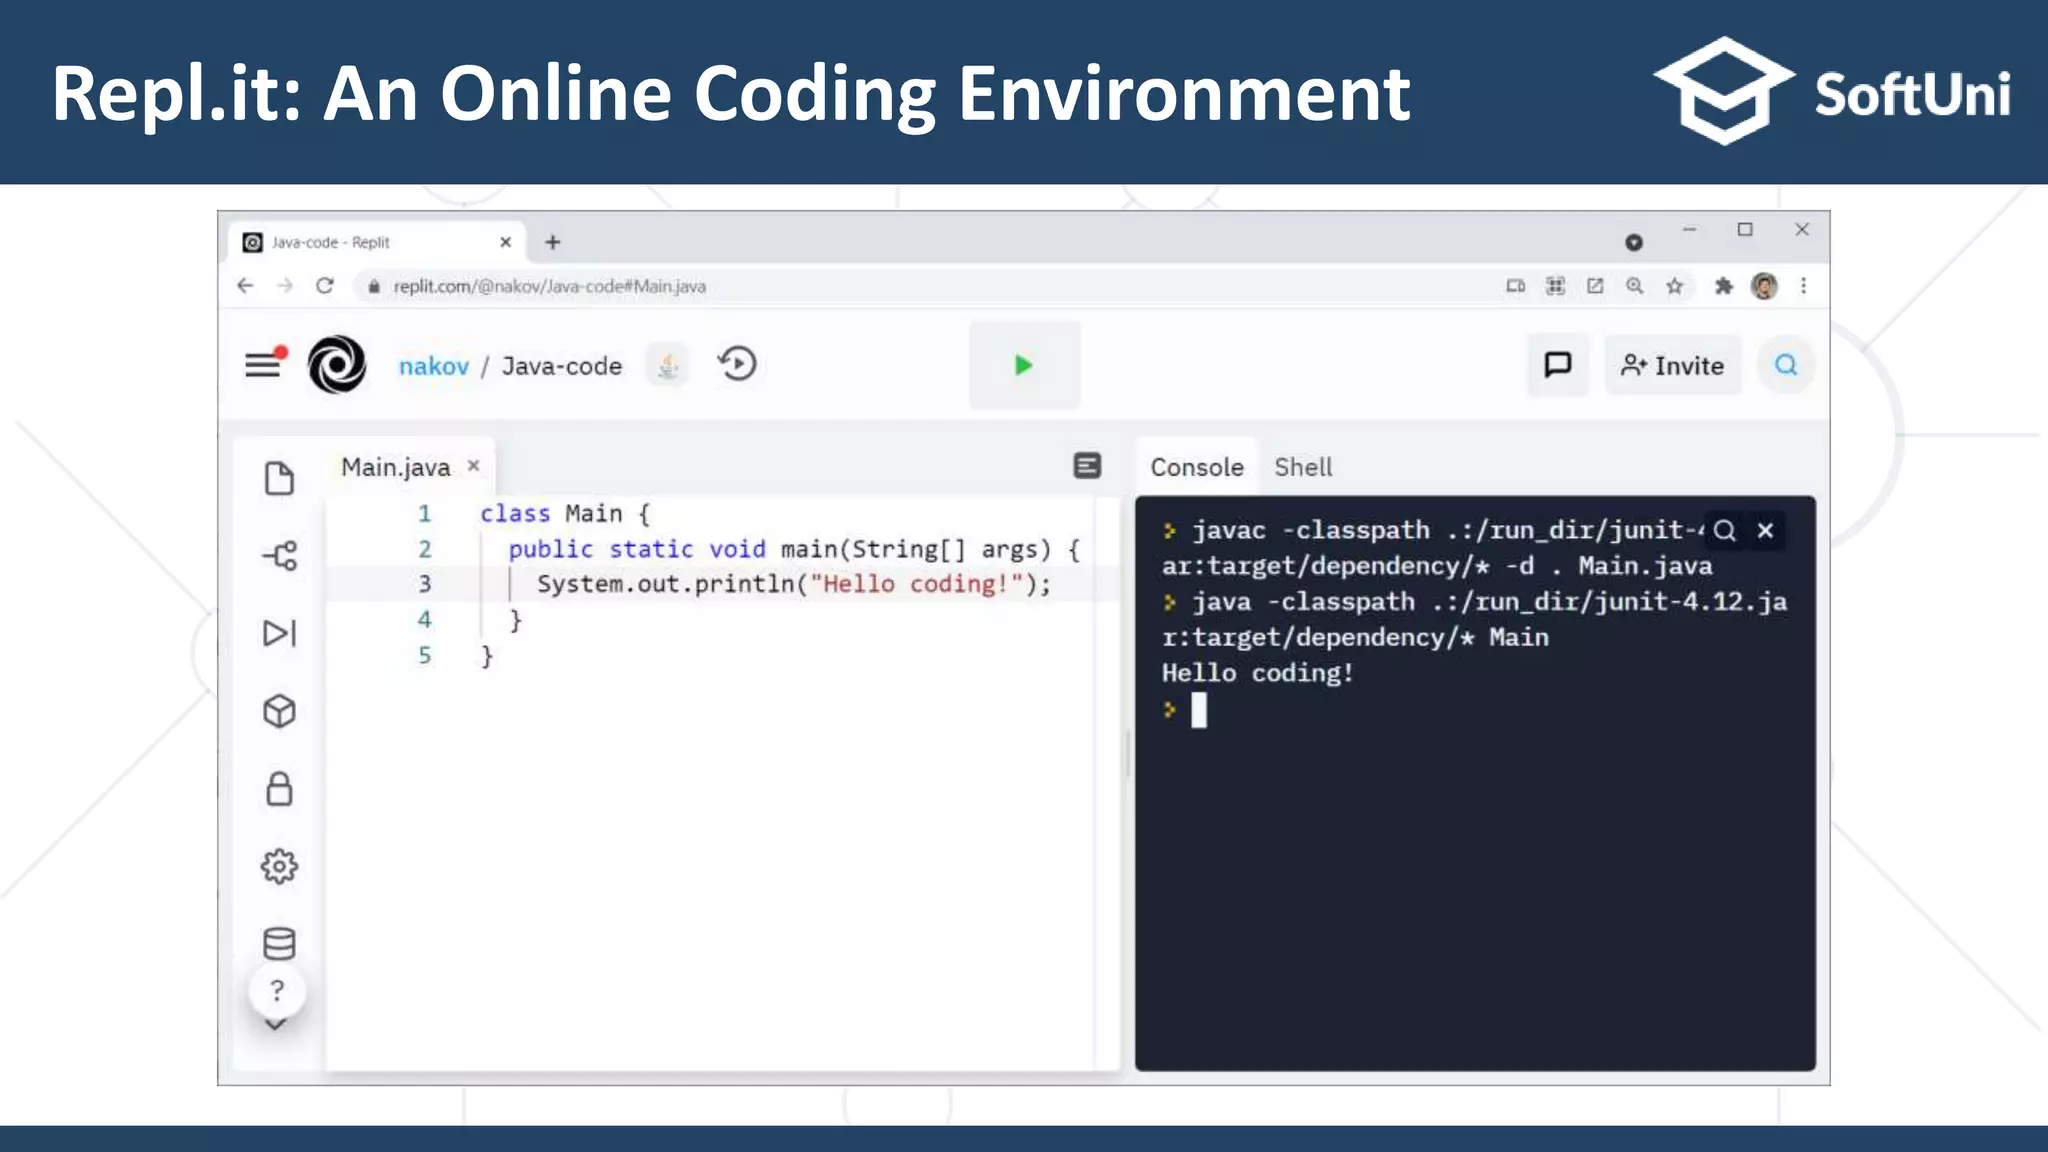
Task: Switch to the Shell tab
Action: tap(1303, 467)
